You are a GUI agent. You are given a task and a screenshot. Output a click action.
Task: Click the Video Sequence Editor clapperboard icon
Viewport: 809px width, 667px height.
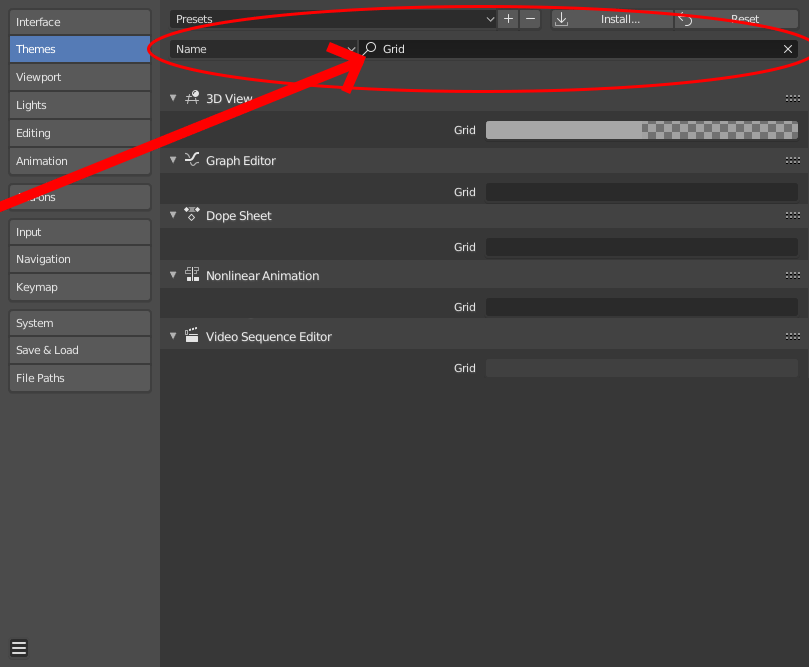click(192, 335)
